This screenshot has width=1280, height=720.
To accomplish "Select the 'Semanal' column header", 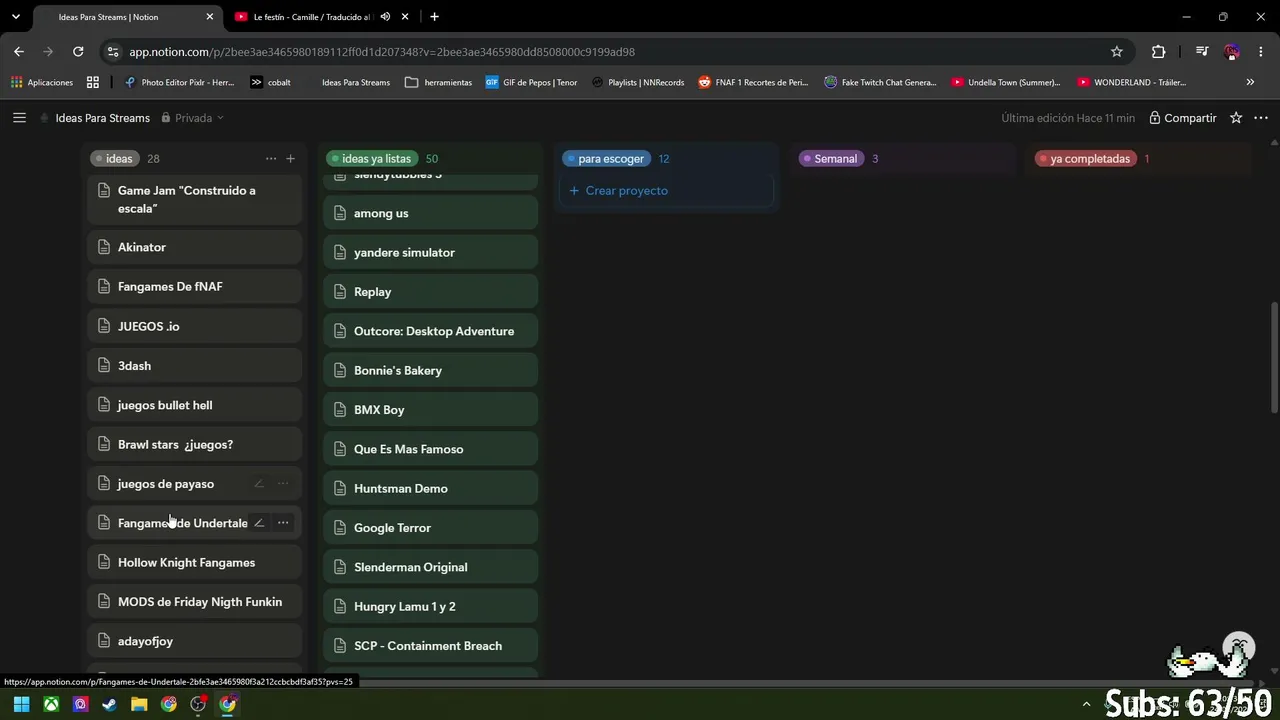I will (830, 159).
